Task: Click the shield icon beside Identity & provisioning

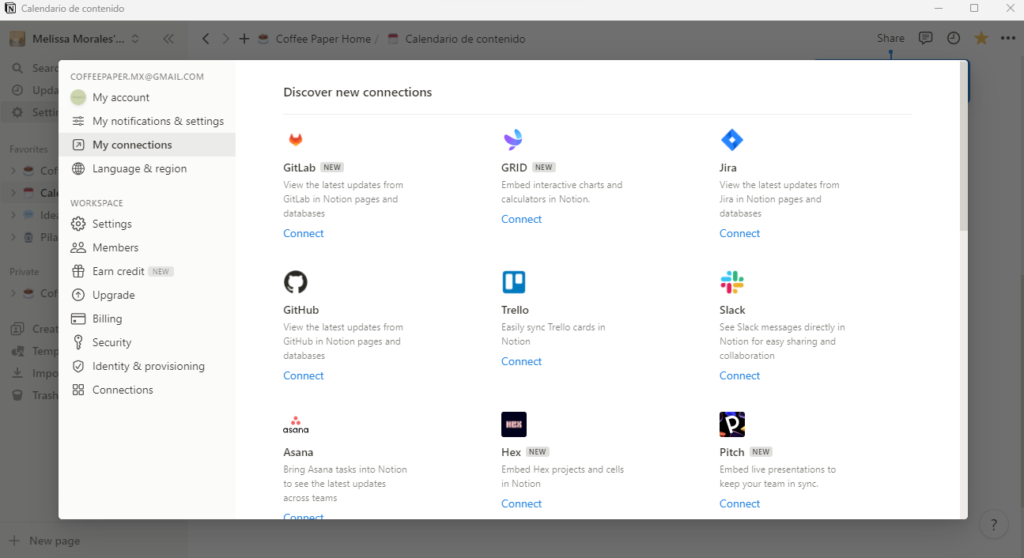Action: pos(78,366)
